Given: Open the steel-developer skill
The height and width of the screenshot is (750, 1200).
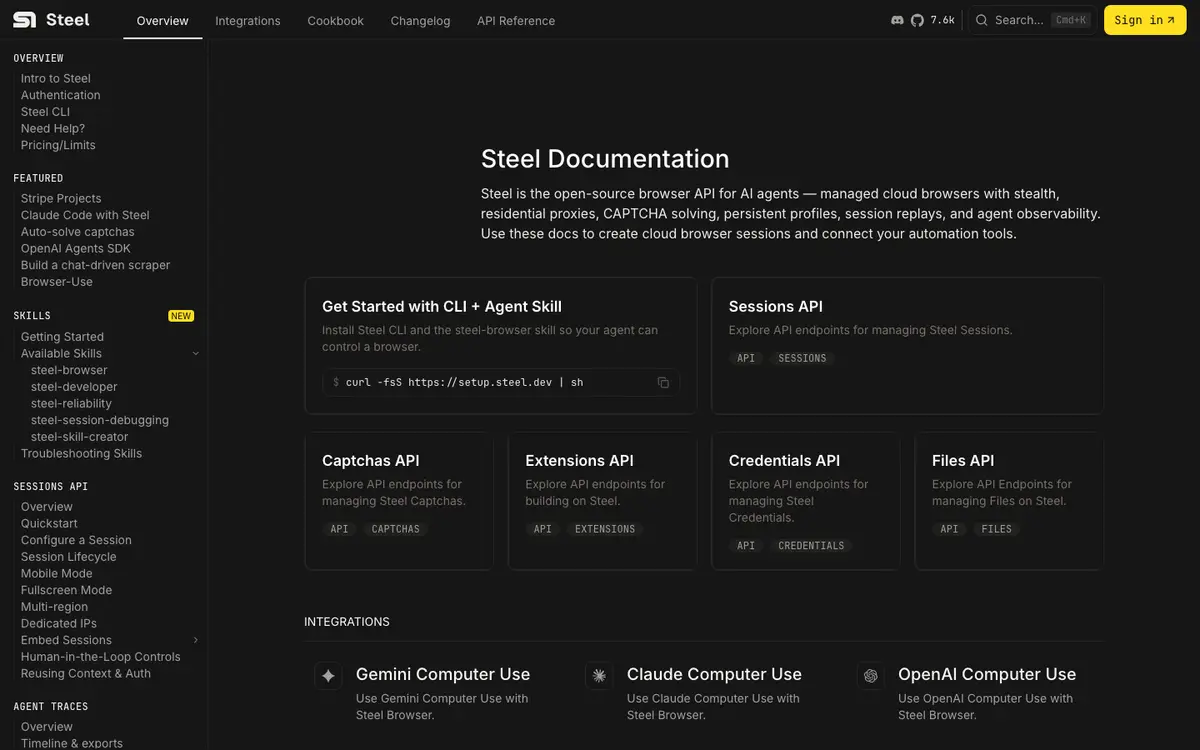Looking at the screenshot, I should tap(74, 387).
